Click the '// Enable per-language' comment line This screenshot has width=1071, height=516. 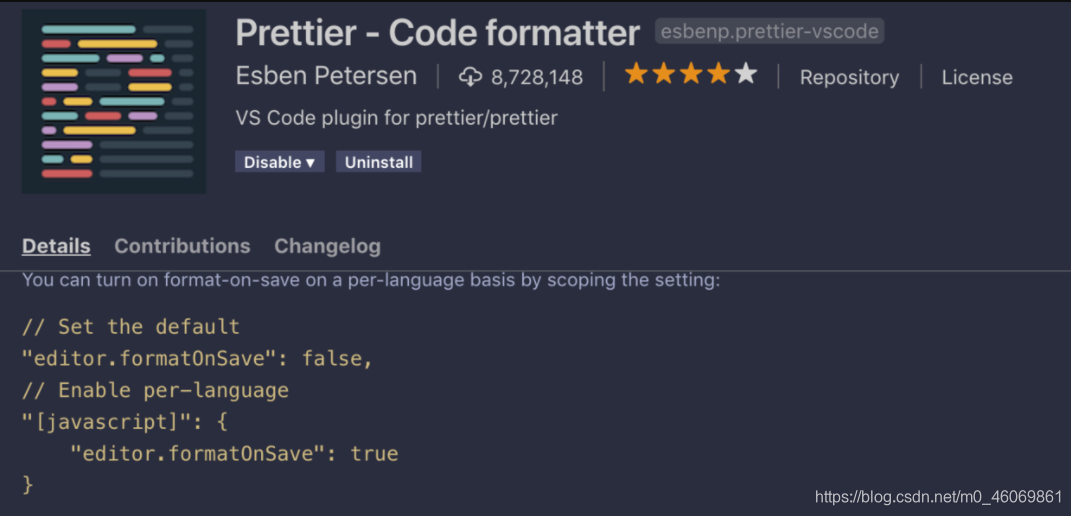click(155, 390)
